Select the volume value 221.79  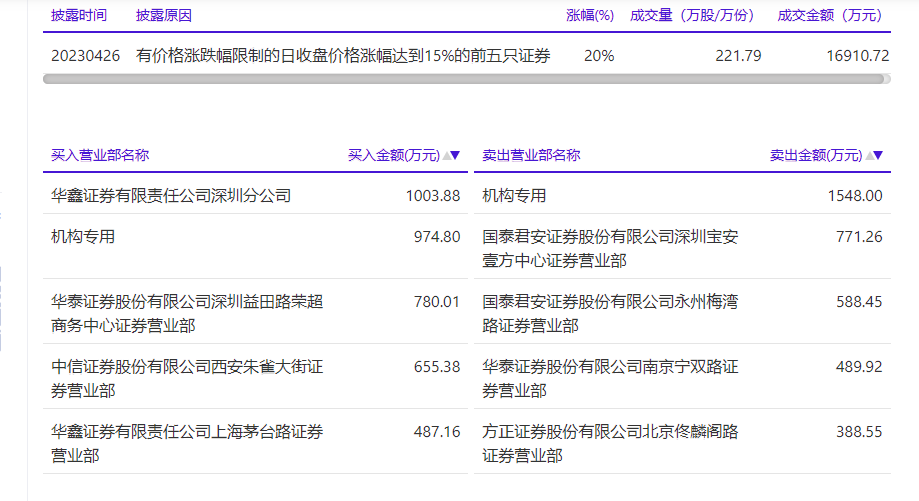(x=738, y=56)
